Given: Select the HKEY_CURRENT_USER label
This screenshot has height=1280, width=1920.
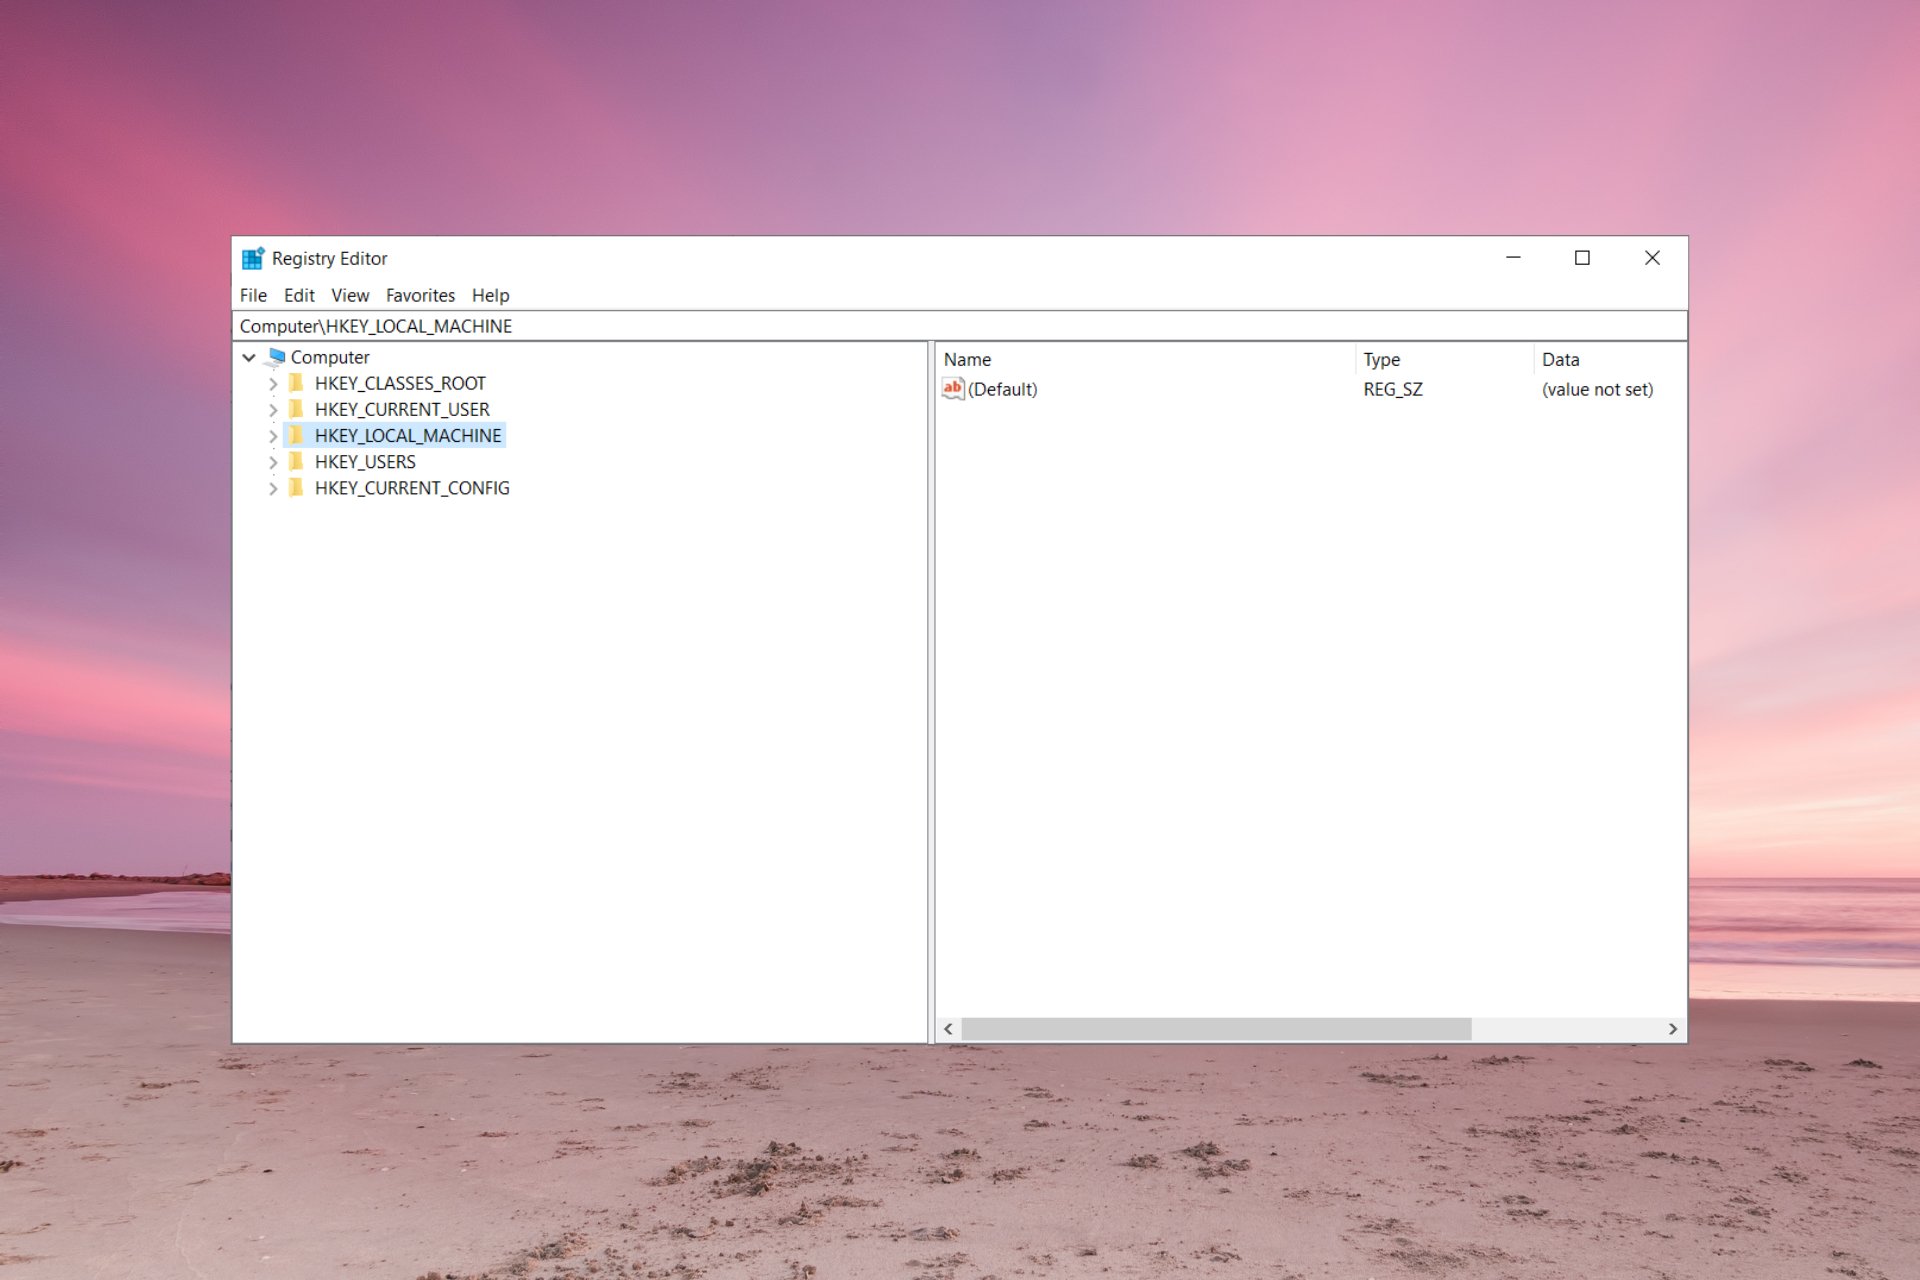Looking at the screenshot, I should [402, 409].
